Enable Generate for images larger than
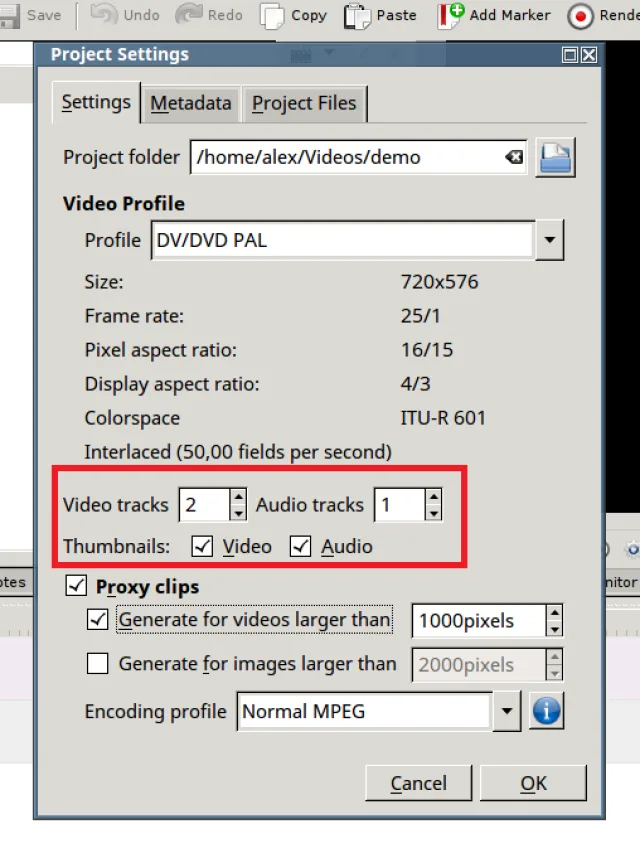 point(97,664)
